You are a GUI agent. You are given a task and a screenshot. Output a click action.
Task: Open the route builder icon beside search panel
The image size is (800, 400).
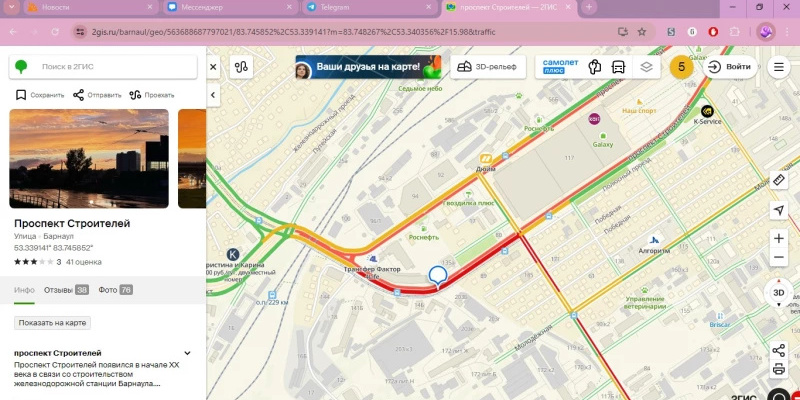(241, 67)
